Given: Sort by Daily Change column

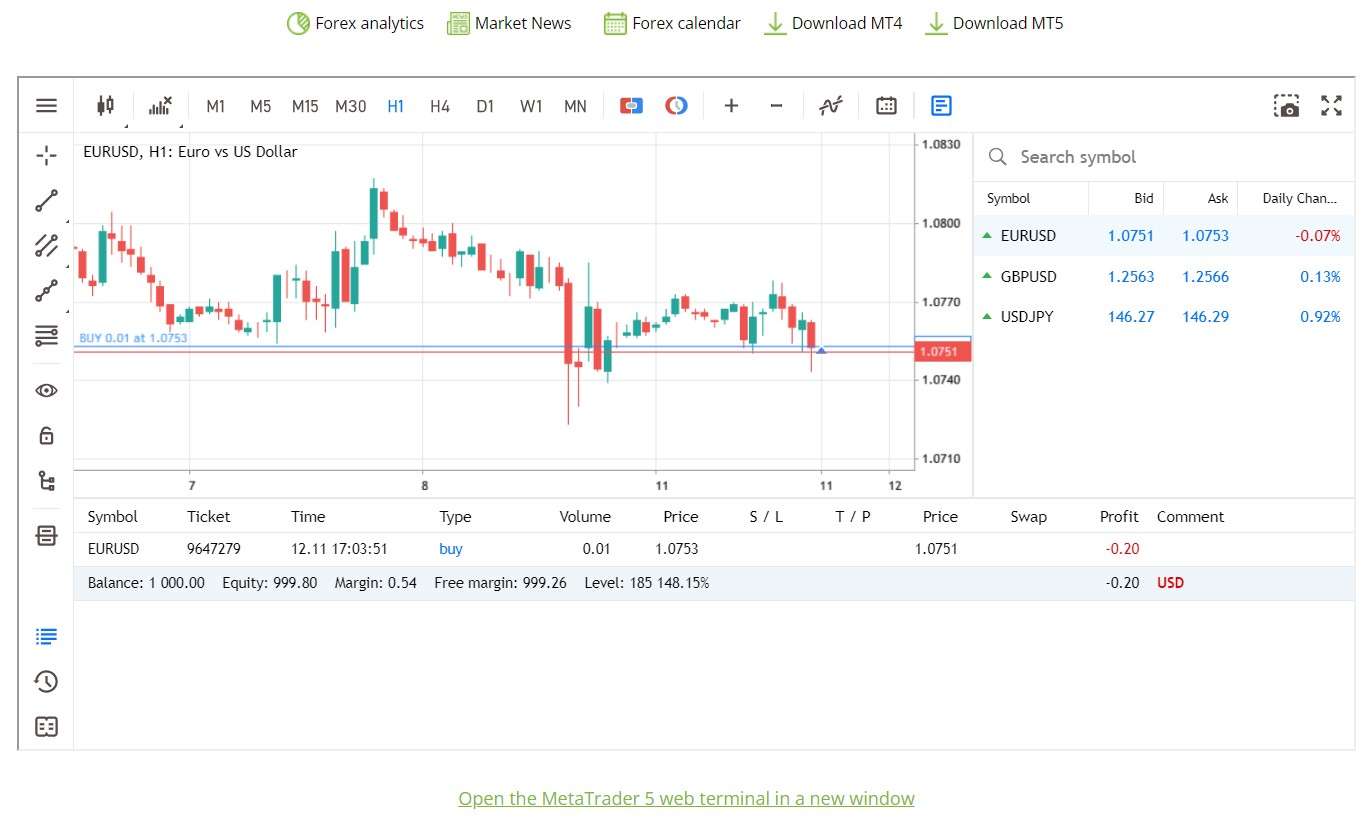Looking at the screenshot, I should tap(1299, 198).
